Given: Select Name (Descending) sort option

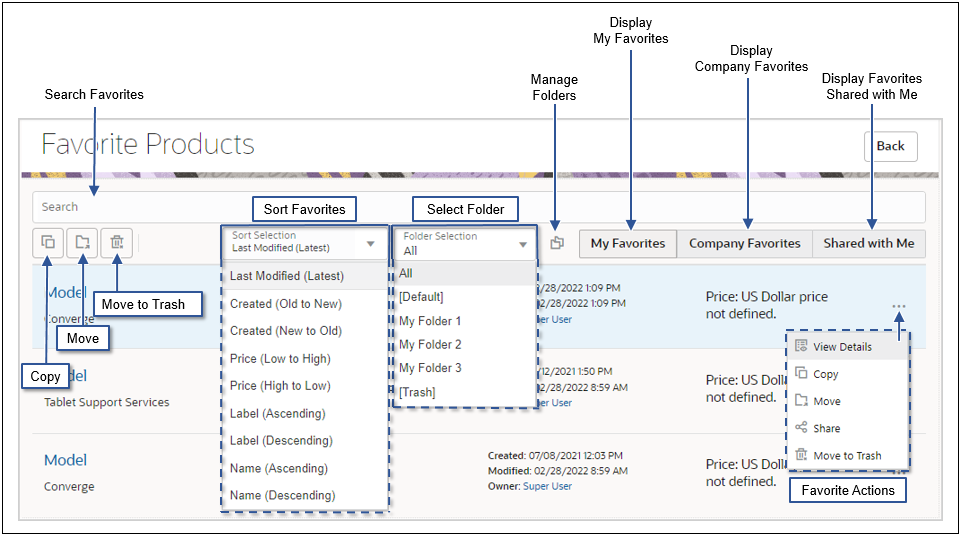Looking at the screenshot, I should [282, 495].
